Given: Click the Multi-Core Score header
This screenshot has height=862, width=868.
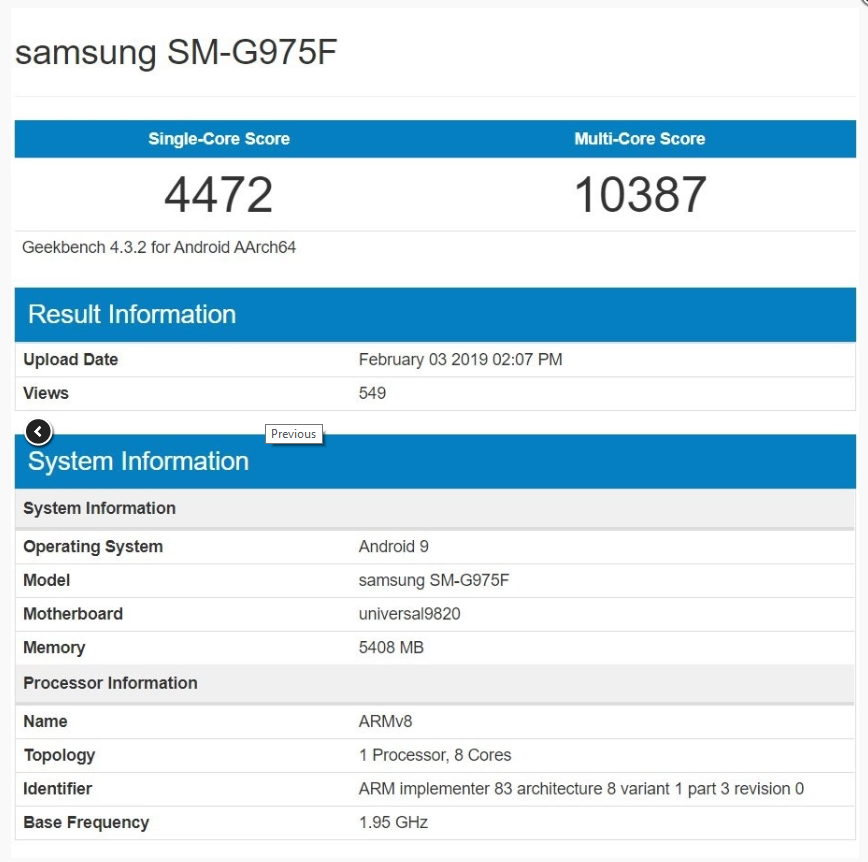Looking at the screenshot, I should 639,138.
